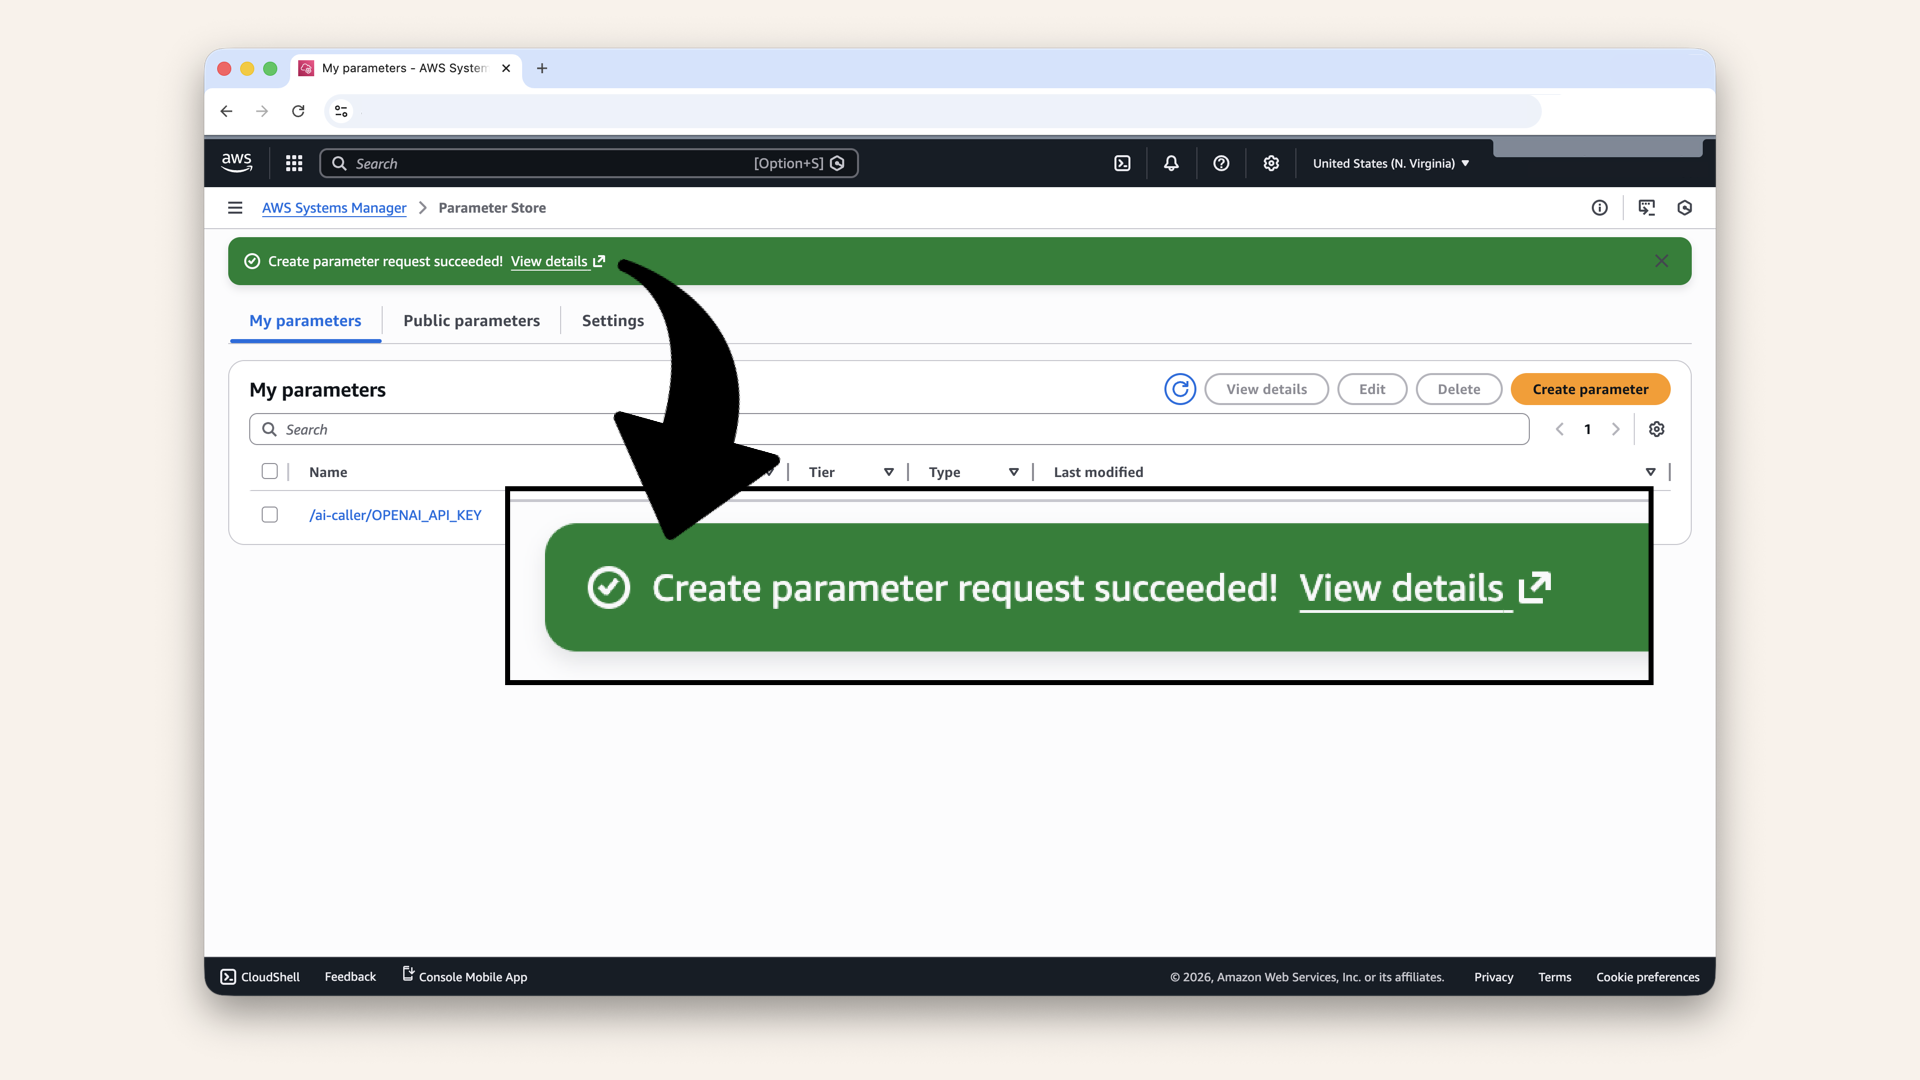Switch to the Public parameters tab
1920x1080 pixels.
tap(471, 321)
